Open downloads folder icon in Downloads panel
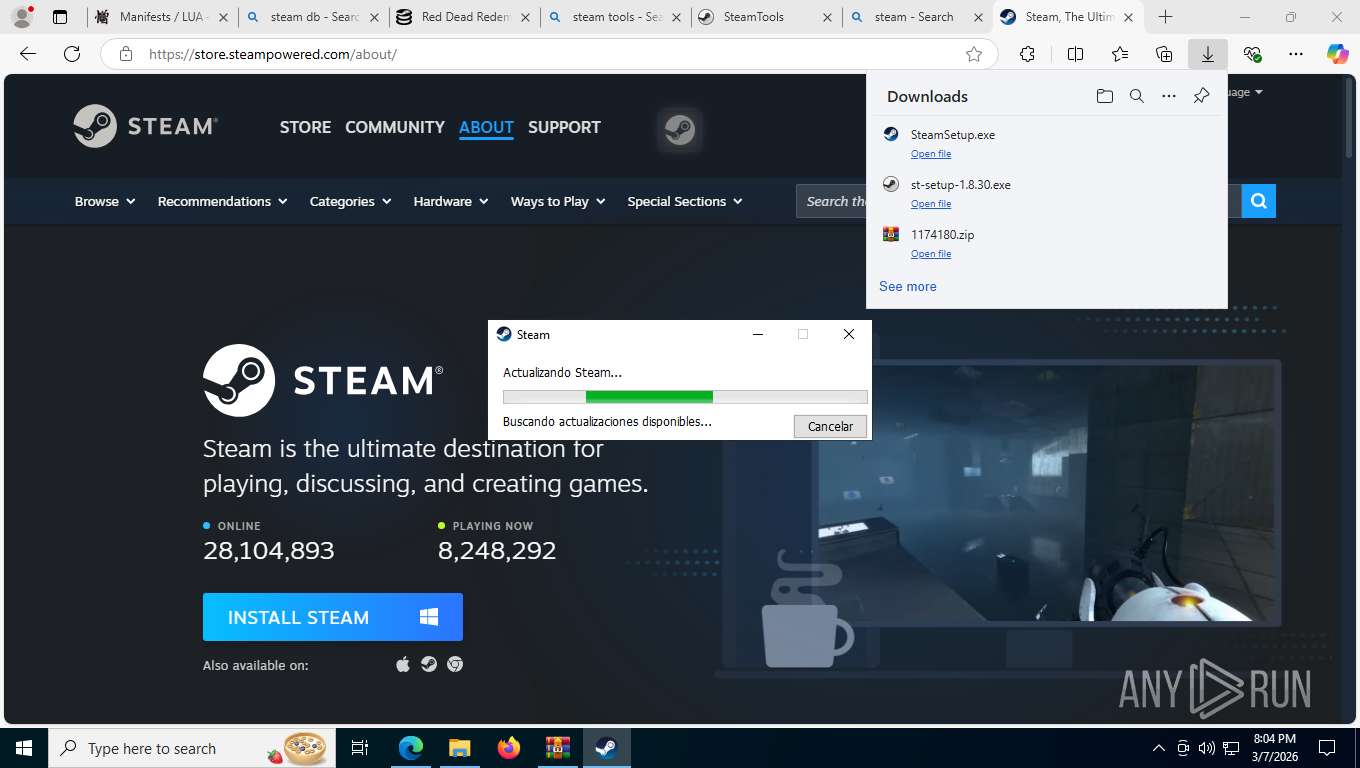1360x768 pixels. (1104, 96)
